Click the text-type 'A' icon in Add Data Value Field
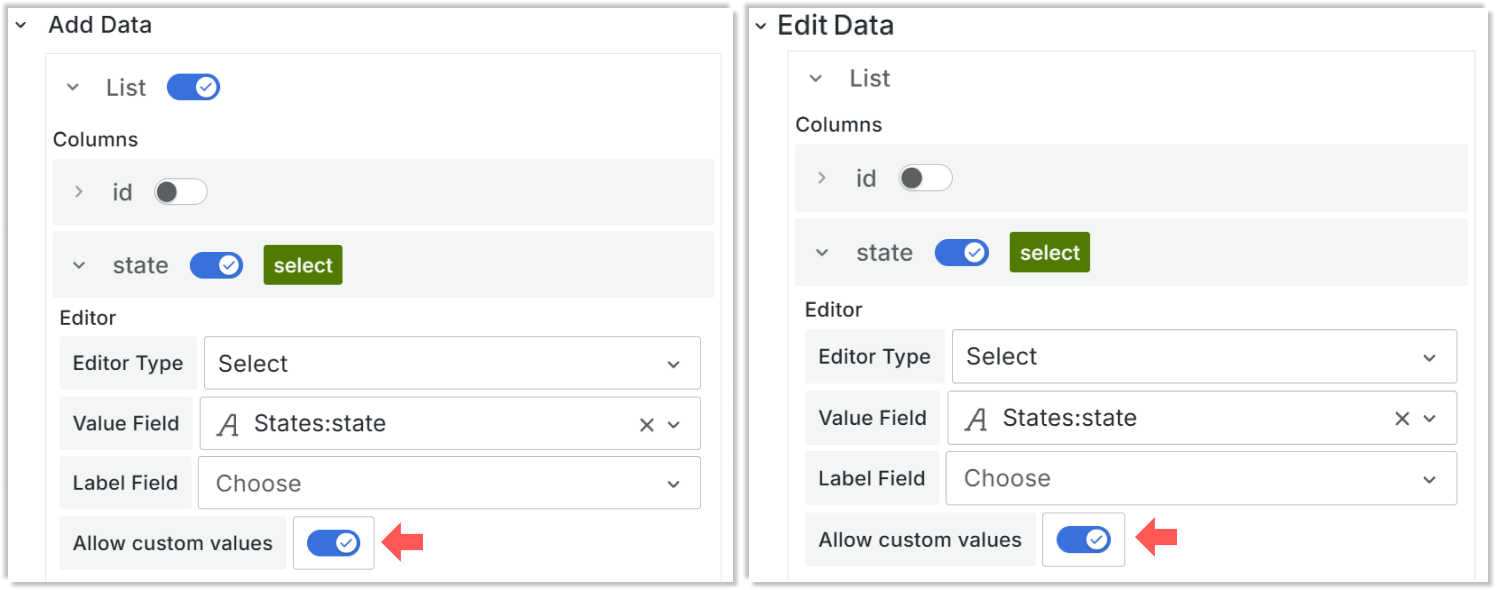 [228, 423]
